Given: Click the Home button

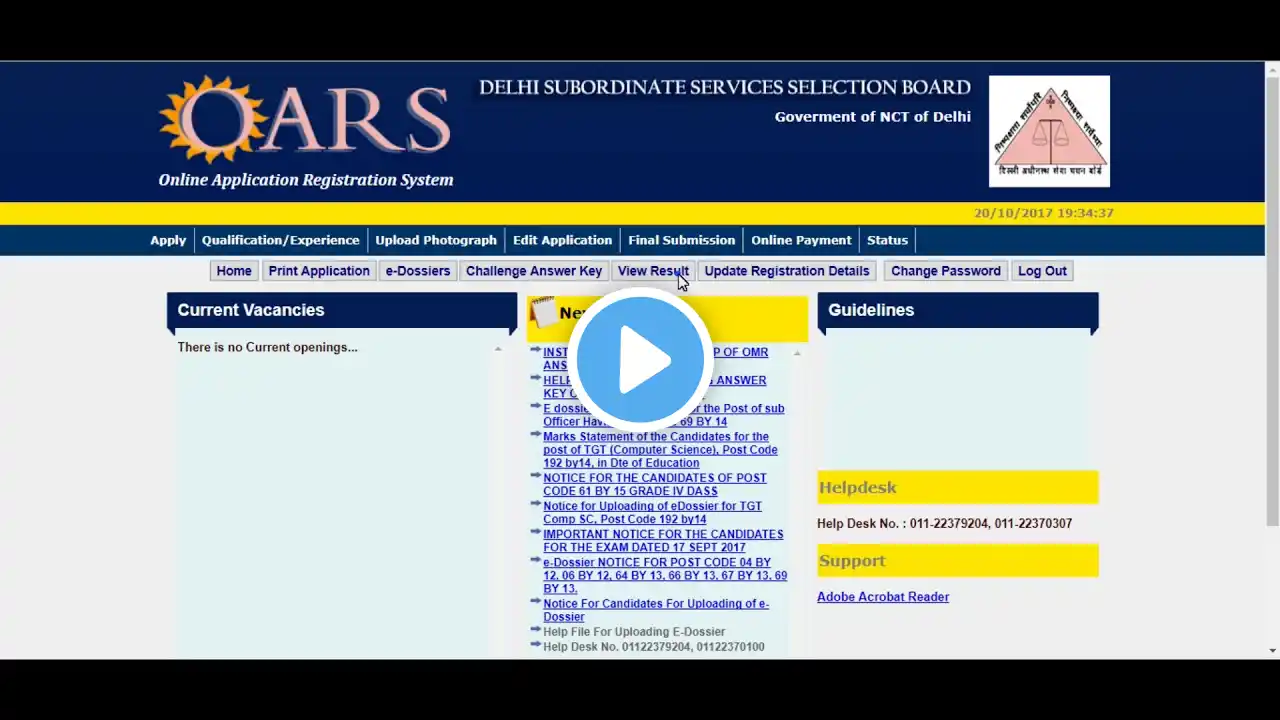Looking at the screenshot, I should [x=234, y=271].
